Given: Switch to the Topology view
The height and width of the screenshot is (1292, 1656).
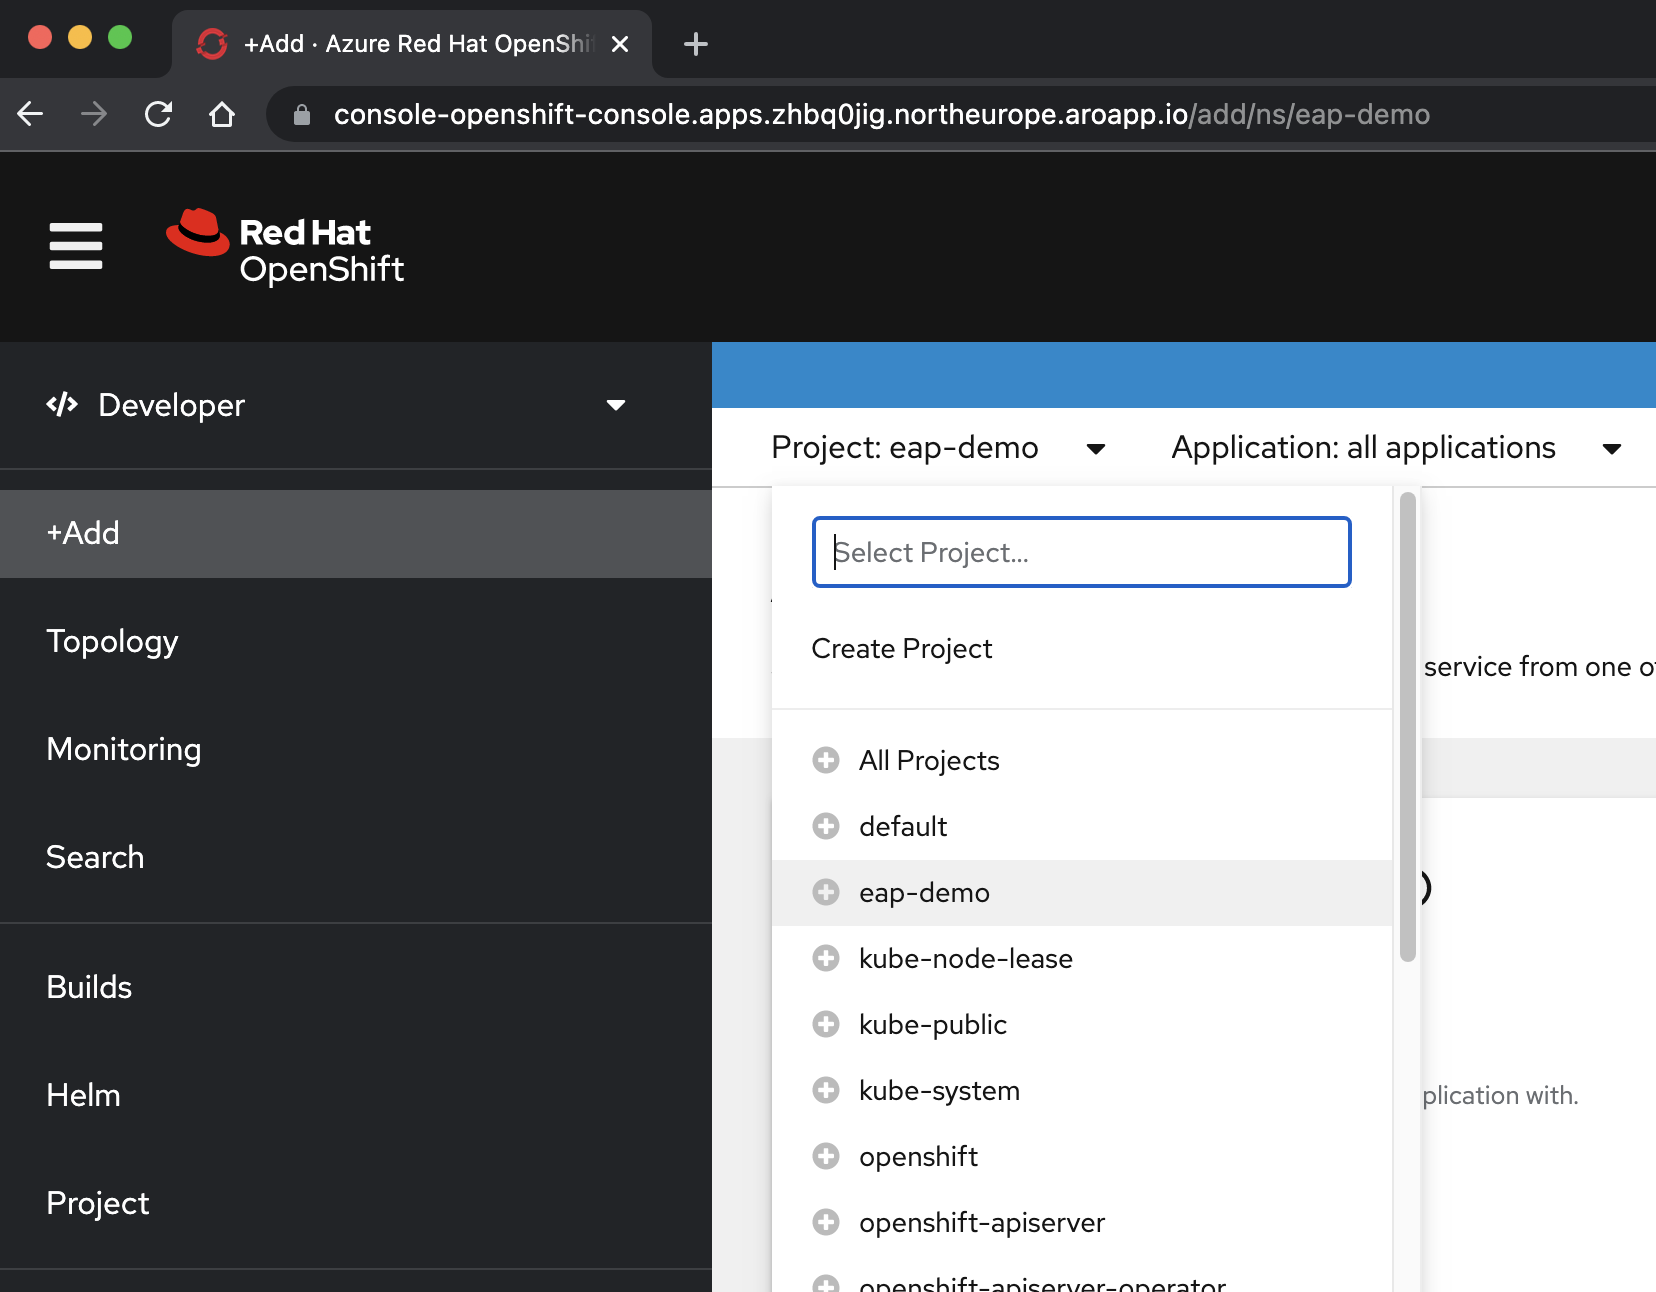Looking at the screenshot, I should [x=112, y=641].
